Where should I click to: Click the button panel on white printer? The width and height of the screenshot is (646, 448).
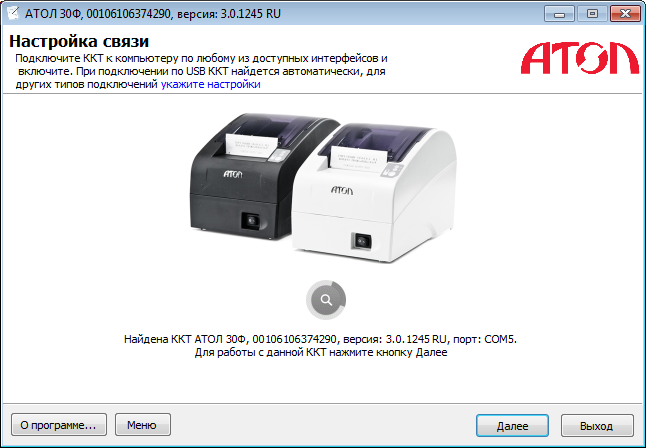click(x=392, y=170)
